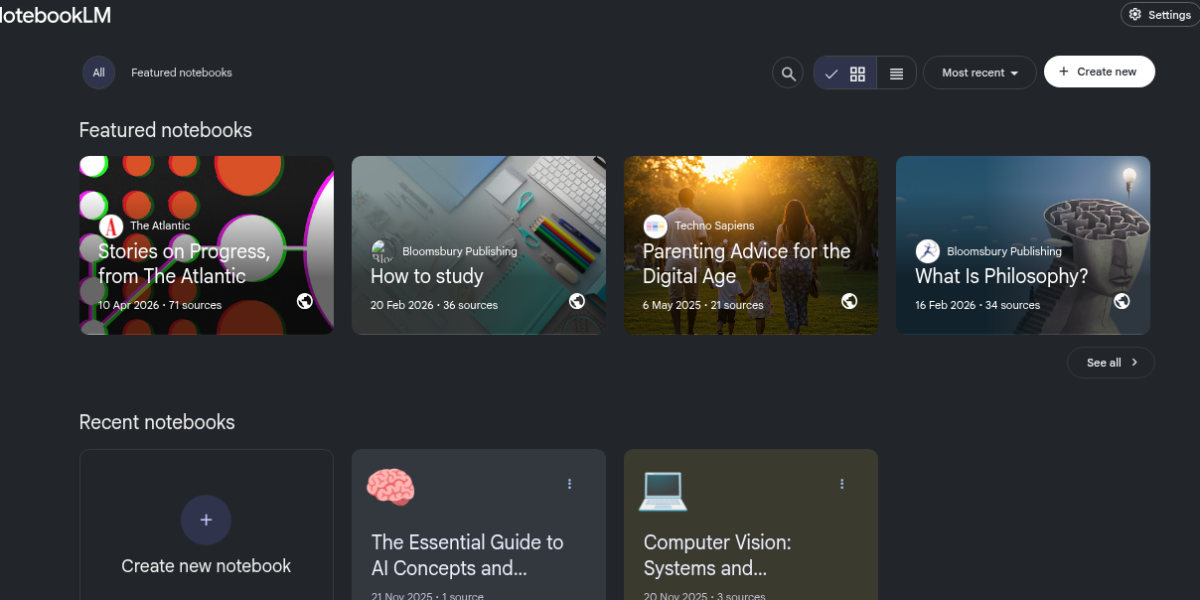Viewport: 1200px width, 600px height.
Task: Click 'The Atlantic' publisher name
Action: (160, 226)
